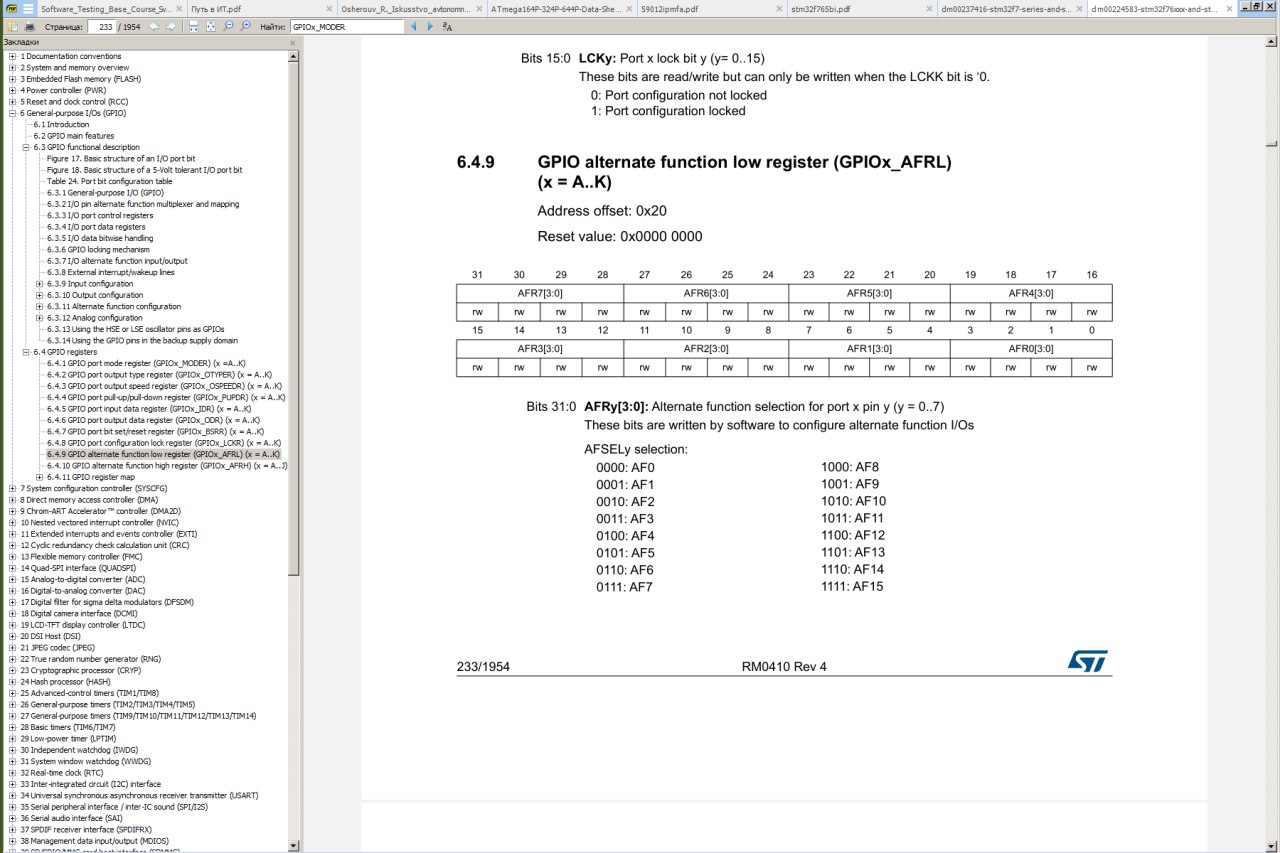Close the Закладки bookmarks panel
The height and width of the screenshot is (853, 1280).
292,43
